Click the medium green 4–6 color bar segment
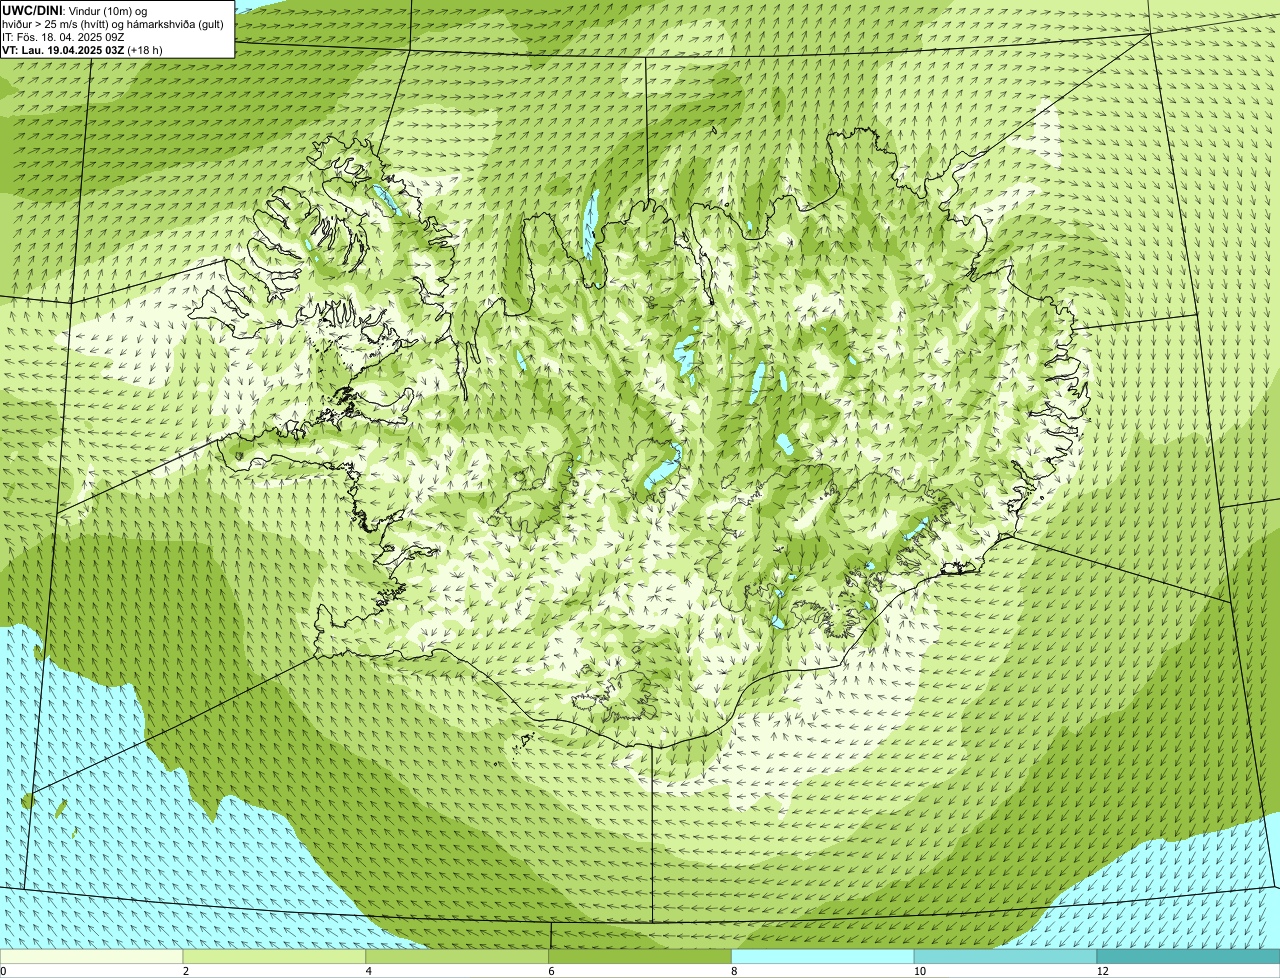 click(x=457, y=957)
